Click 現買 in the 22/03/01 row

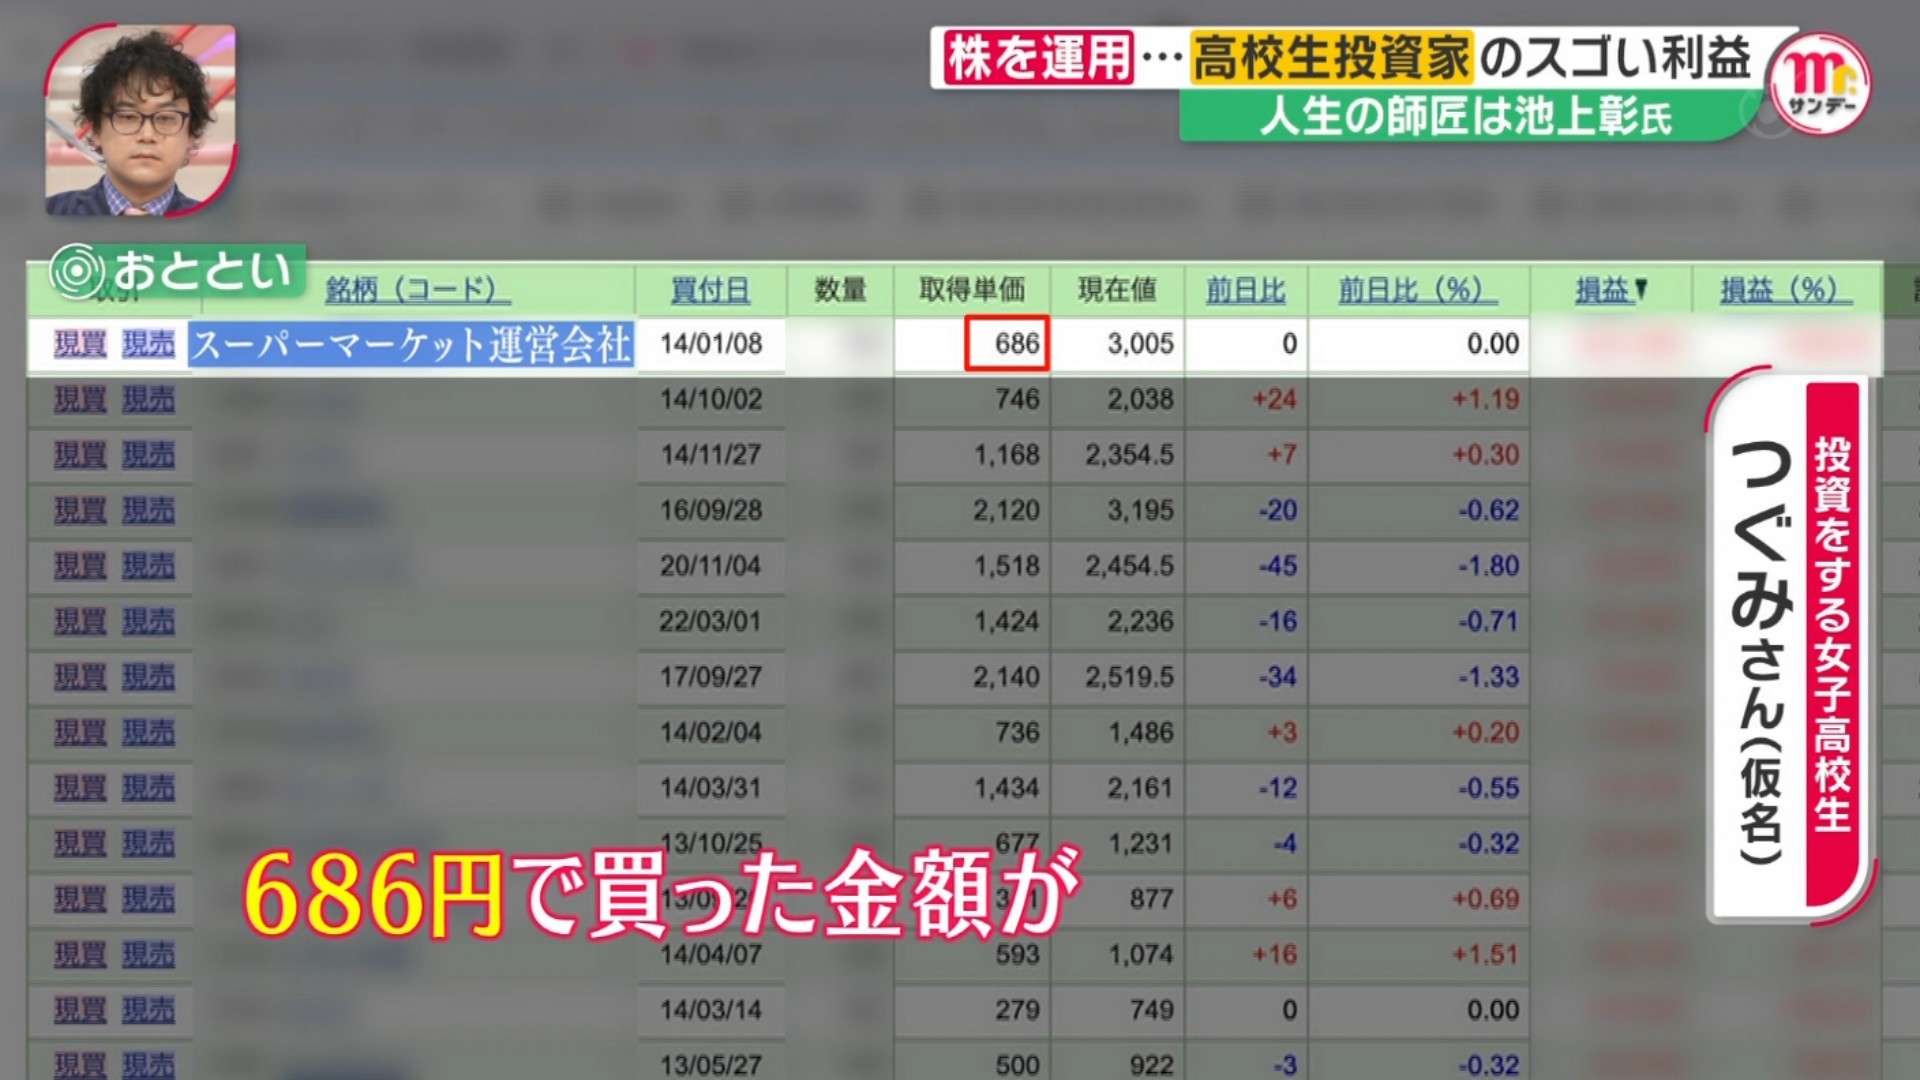[80, 622]
